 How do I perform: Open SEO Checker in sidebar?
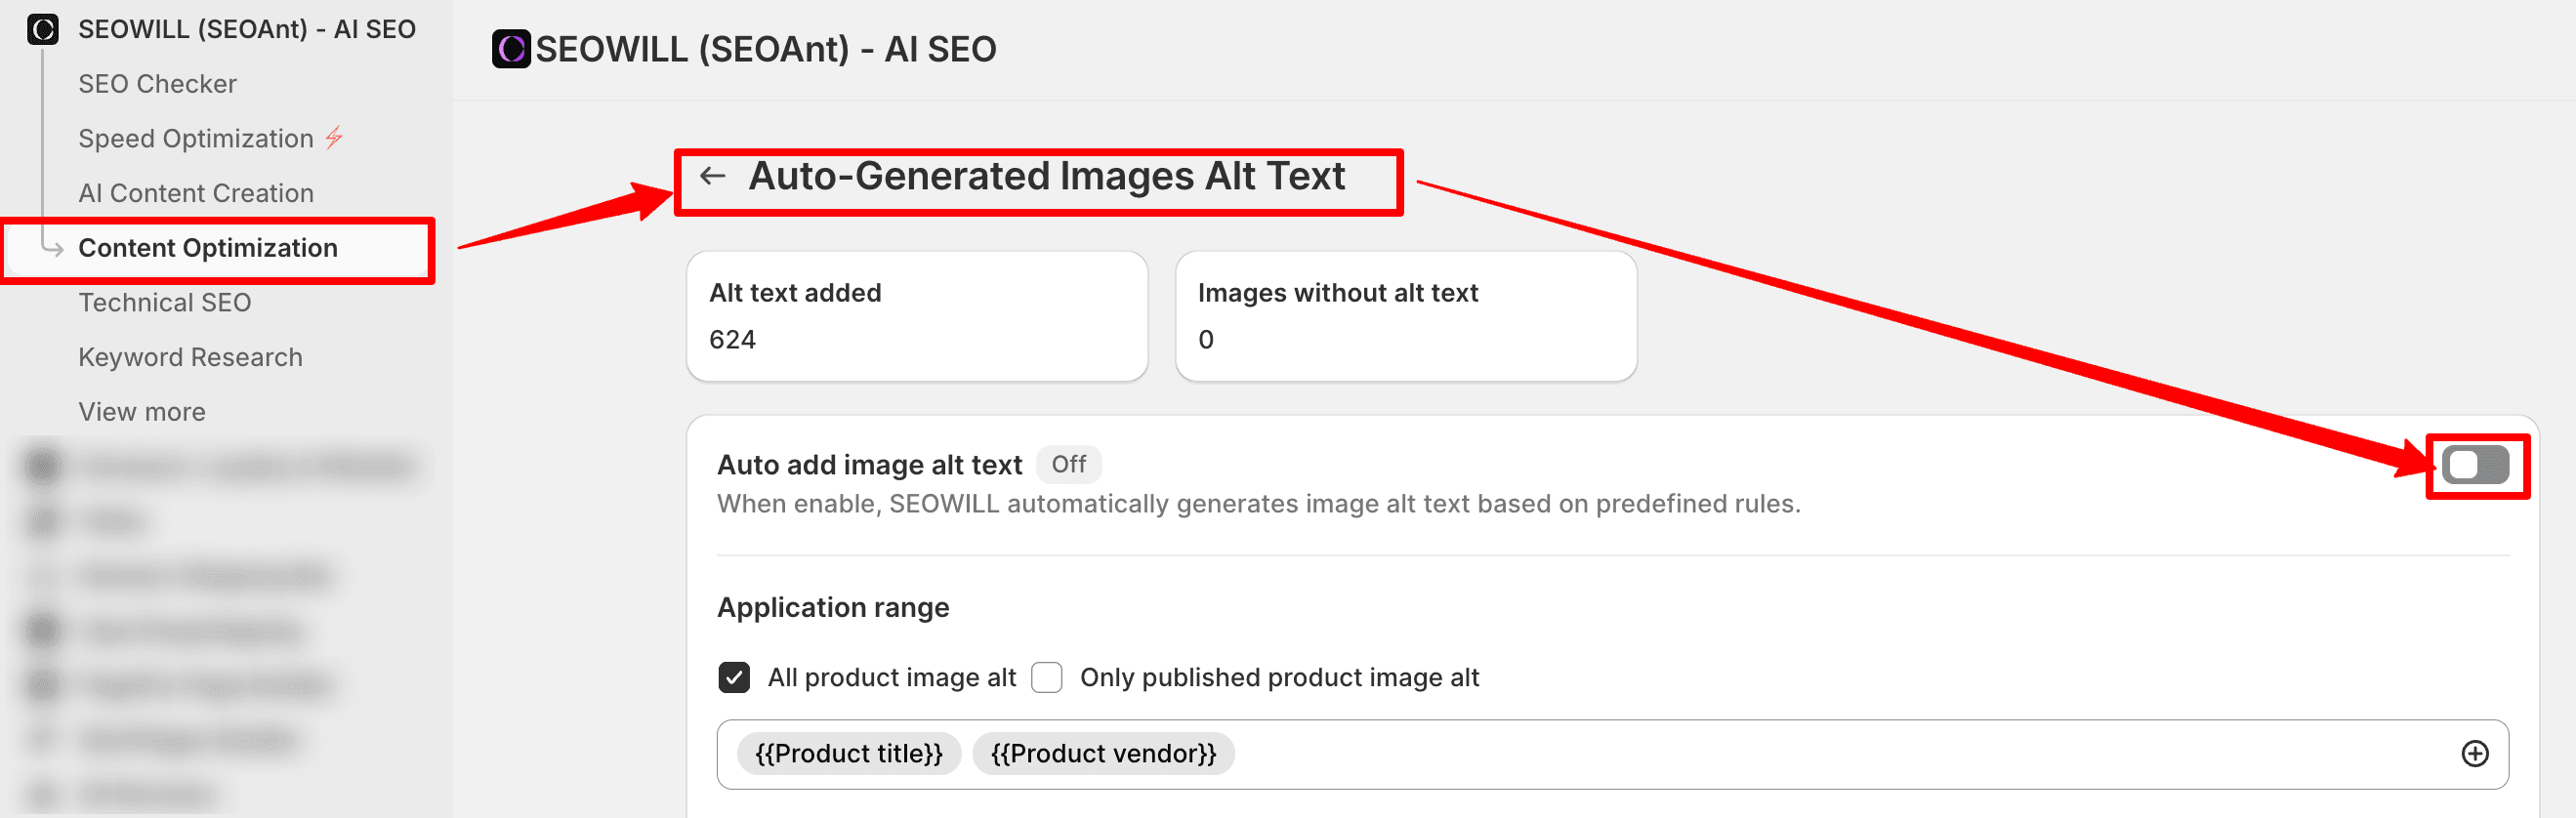157,84
